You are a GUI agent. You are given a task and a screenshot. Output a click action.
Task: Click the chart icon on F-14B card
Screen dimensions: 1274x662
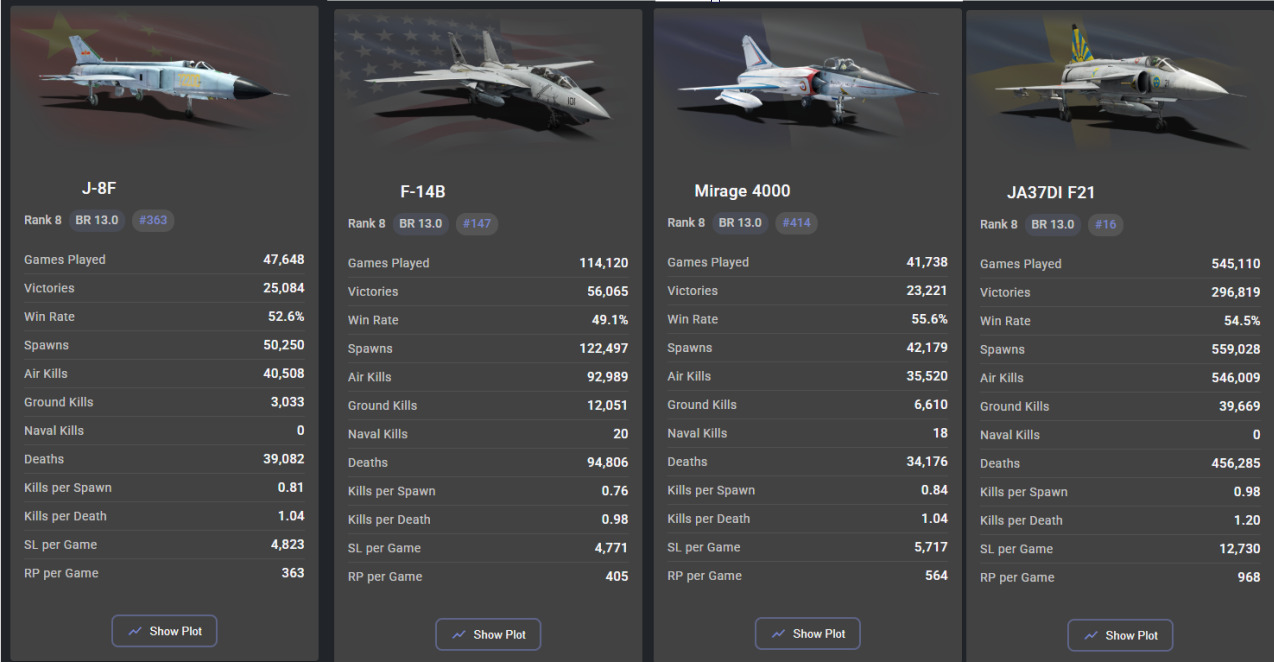click(x=459, y=635)
